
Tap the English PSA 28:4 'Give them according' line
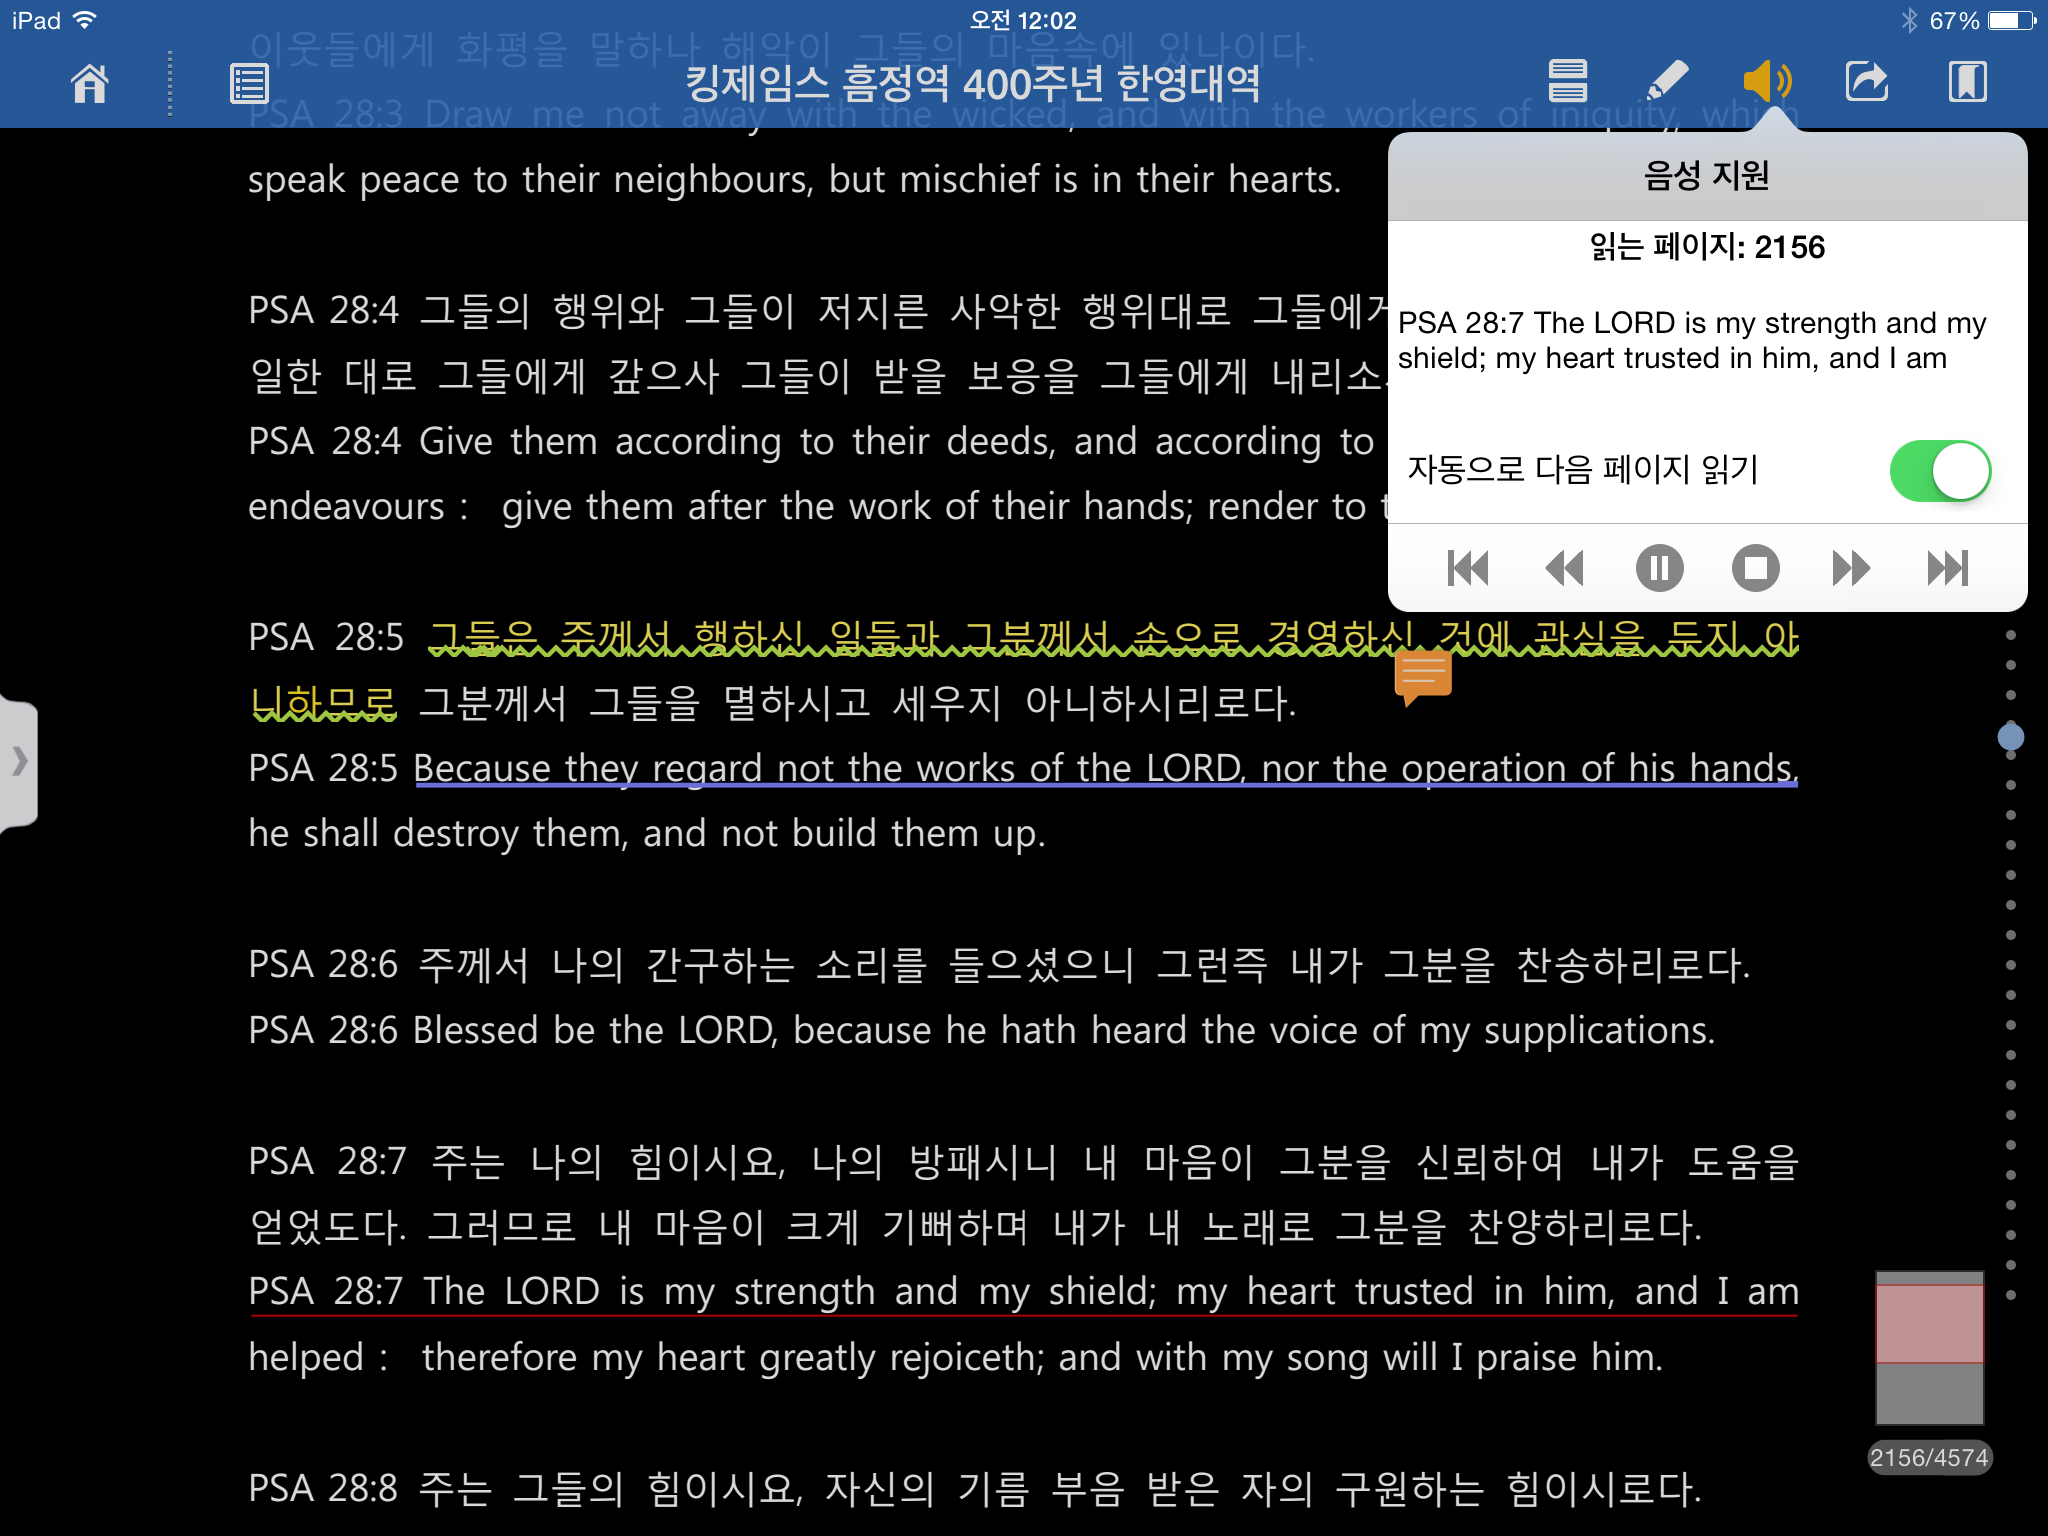(x=812, y=441)
